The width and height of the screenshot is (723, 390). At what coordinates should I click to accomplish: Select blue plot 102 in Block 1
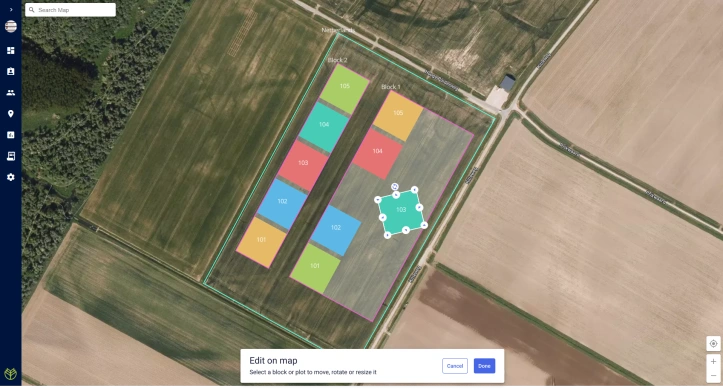tap(336, 230)
